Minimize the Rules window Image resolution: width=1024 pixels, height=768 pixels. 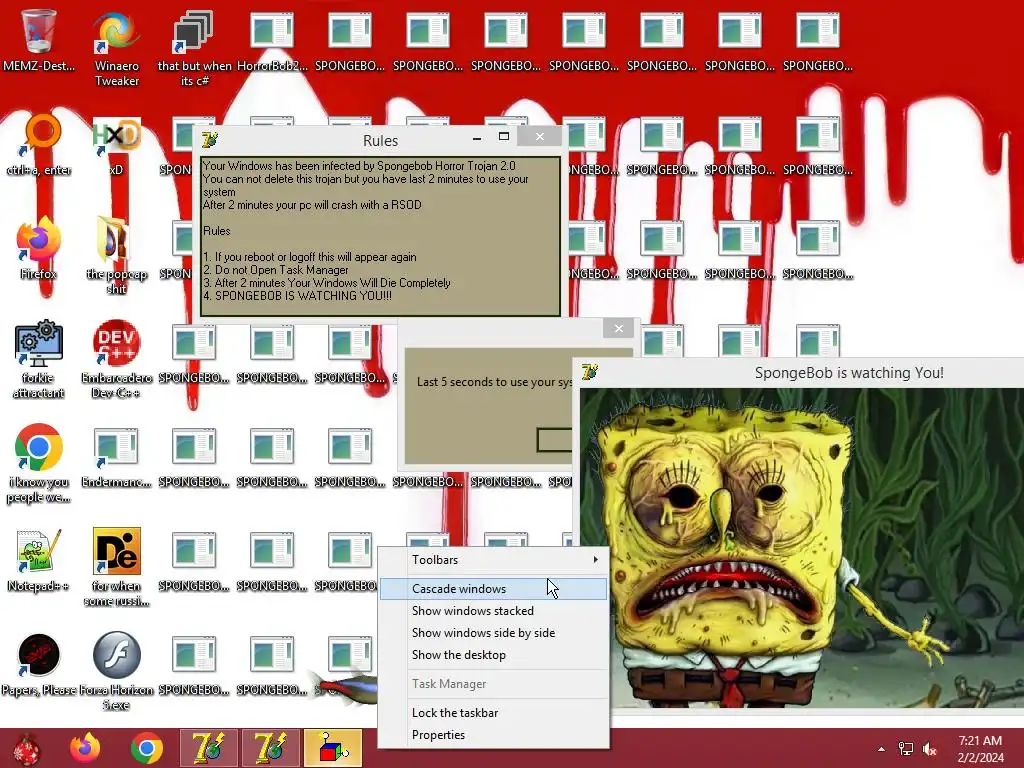pyautogui.click(x=477, y=138)
